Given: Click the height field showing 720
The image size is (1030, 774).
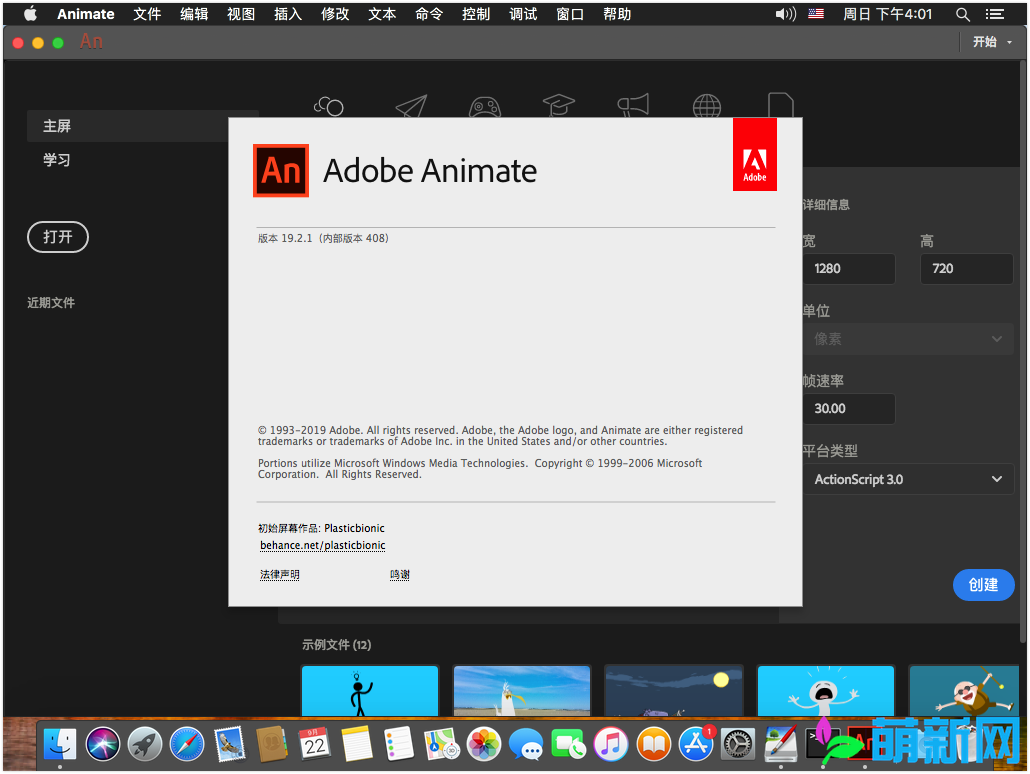Looking at the screenshot, I should click(x=966, y=269).
